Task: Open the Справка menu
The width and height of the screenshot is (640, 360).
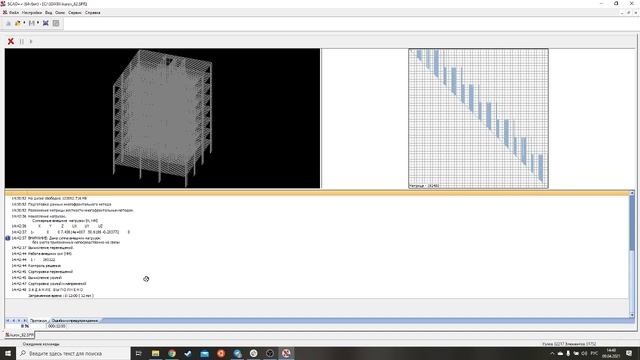Action: click(x=93, y=13)
